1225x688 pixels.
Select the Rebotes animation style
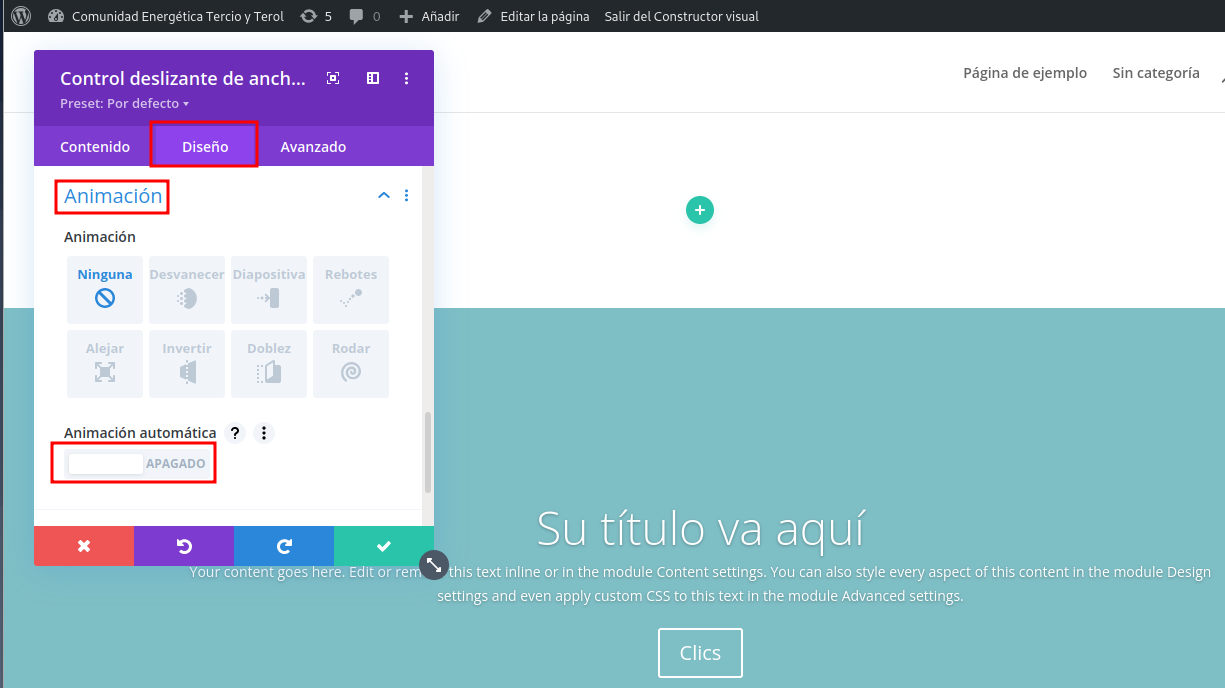pos(351,289)
